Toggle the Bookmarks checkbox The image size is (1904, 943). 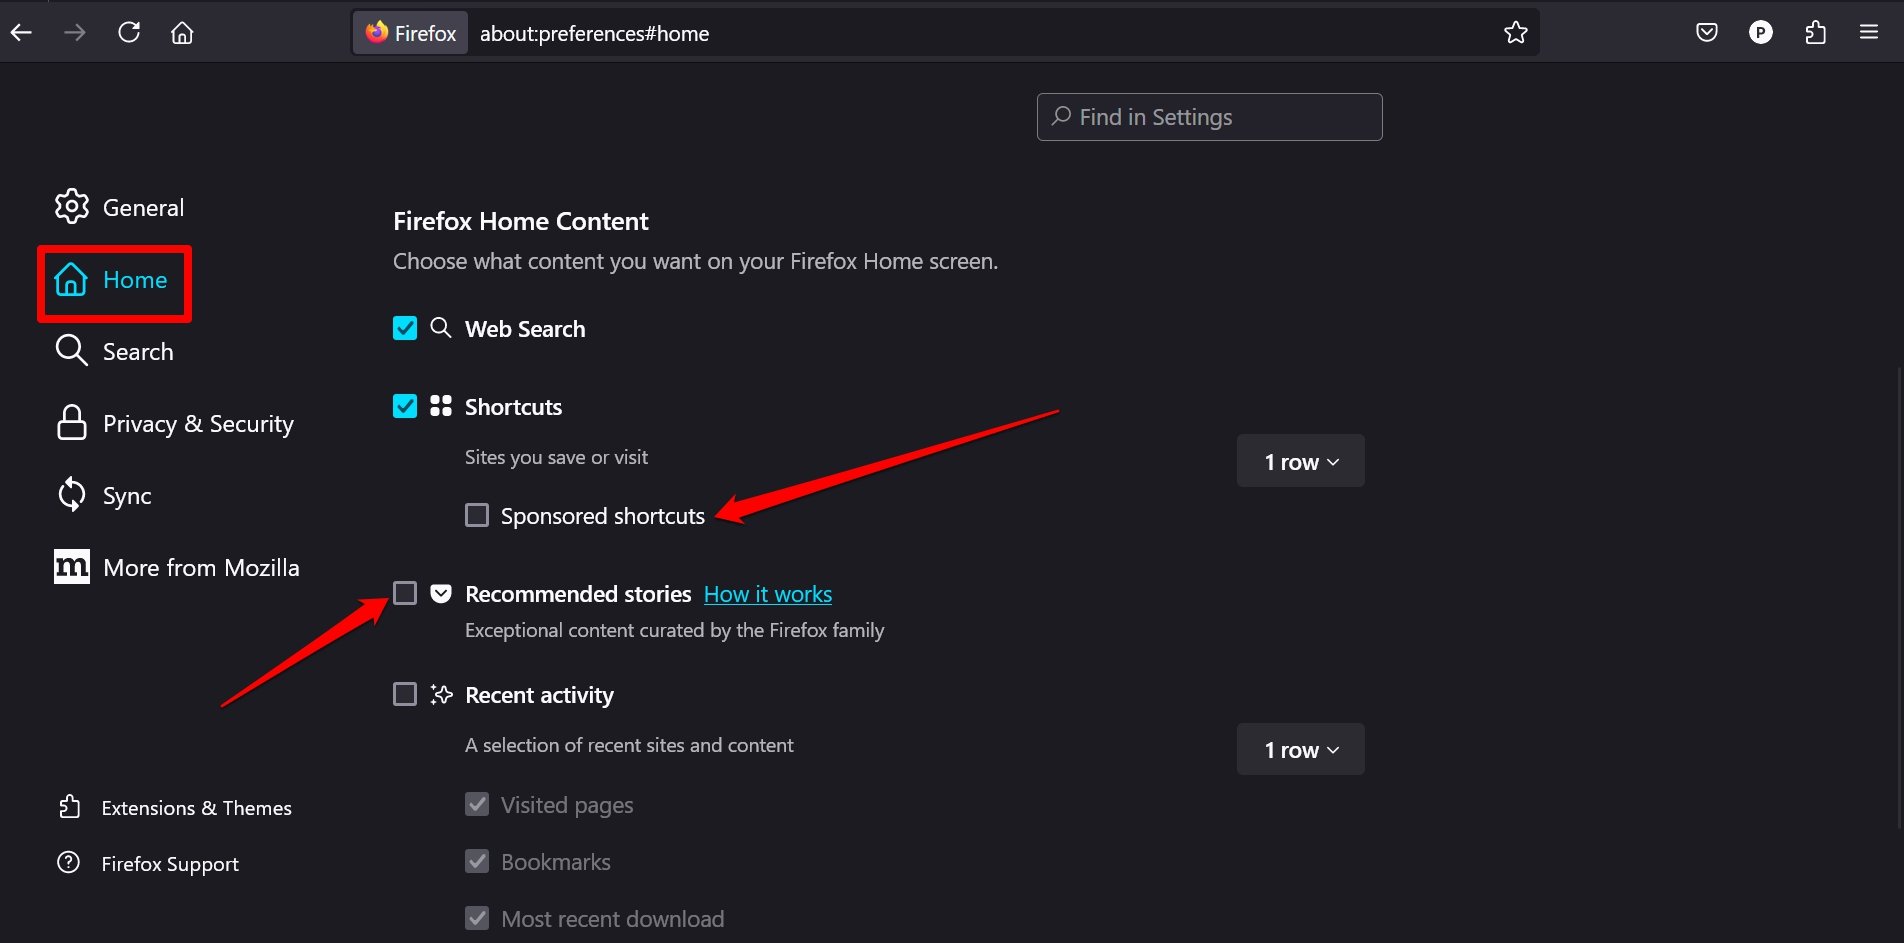tap(477, 861)
